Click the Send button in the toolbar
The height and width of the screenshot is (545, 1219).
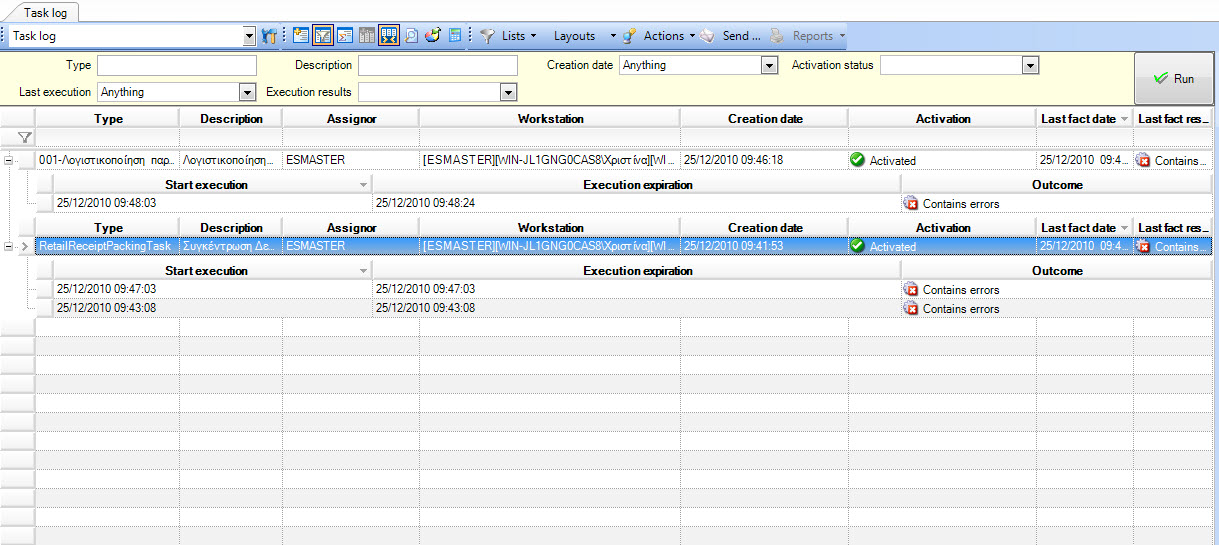731,36
